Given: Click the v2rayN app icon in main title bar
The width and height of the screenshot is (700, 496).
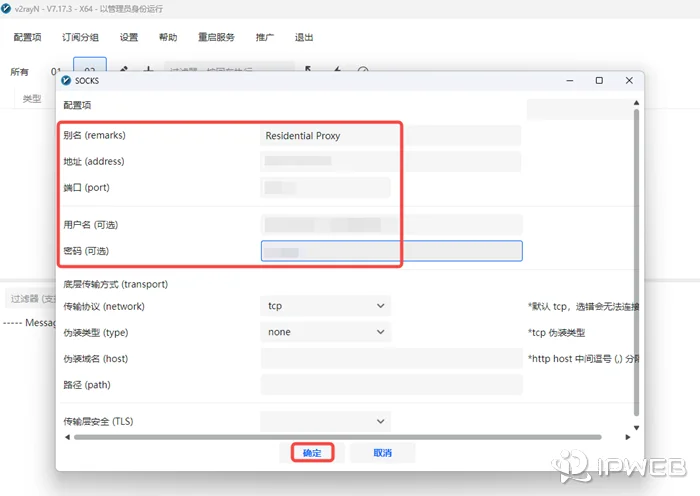Looking at the screenshot, I should [x=6, y=8].
